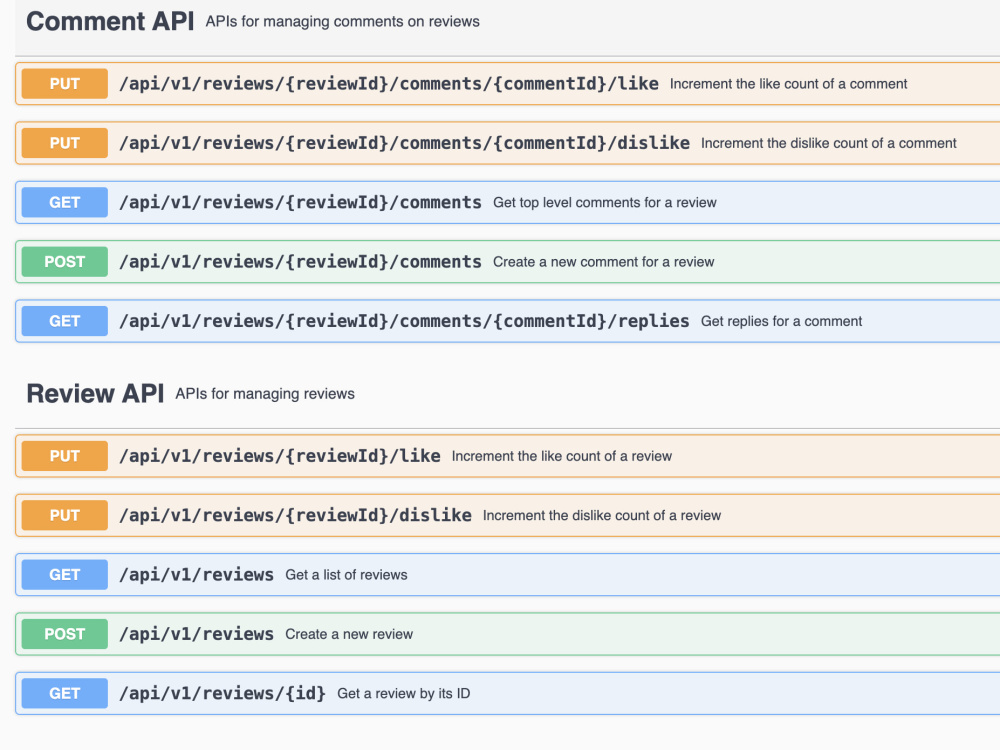The height and width of the screenshot is (750, 1000).
Task: Click GET badge on replies row
Action: pos(64,321)
